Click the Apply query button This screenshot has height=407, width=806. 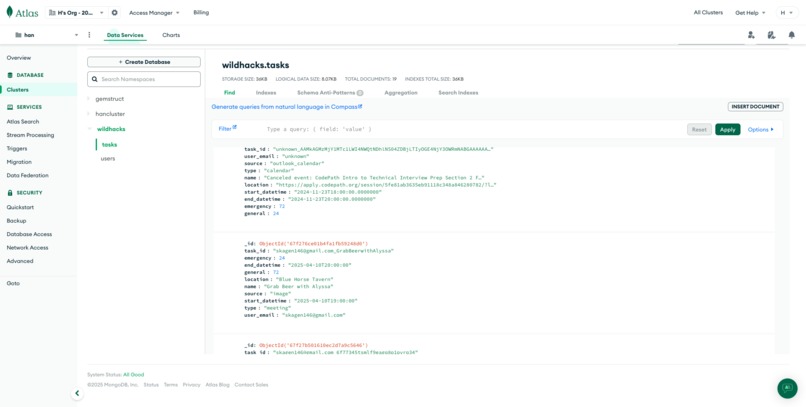click(727, 130)
